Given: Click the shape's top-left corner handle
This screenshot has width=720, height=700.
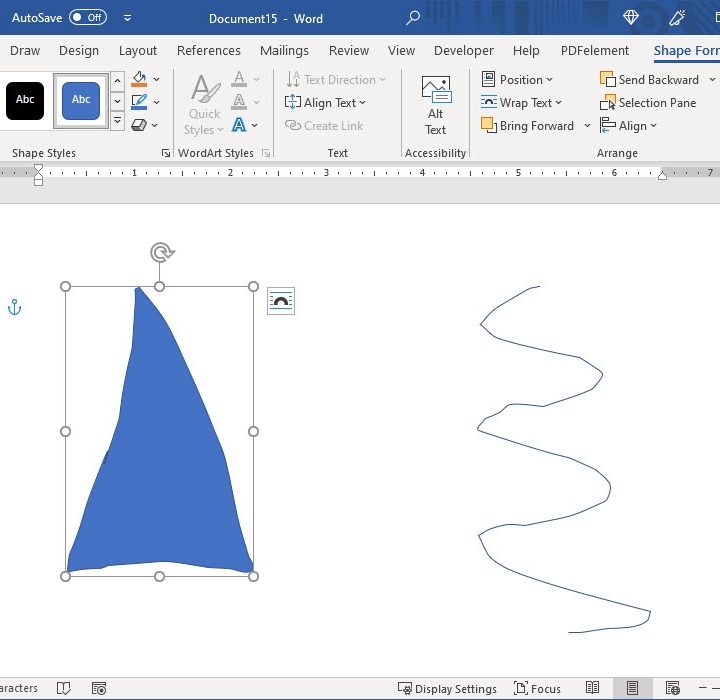Looking at the screenshot, I should [66, 287].
